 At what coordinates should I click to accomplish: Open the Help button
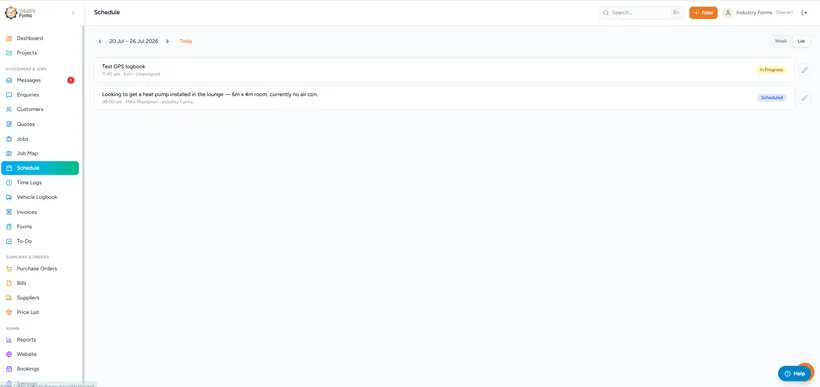click(794, 374)
